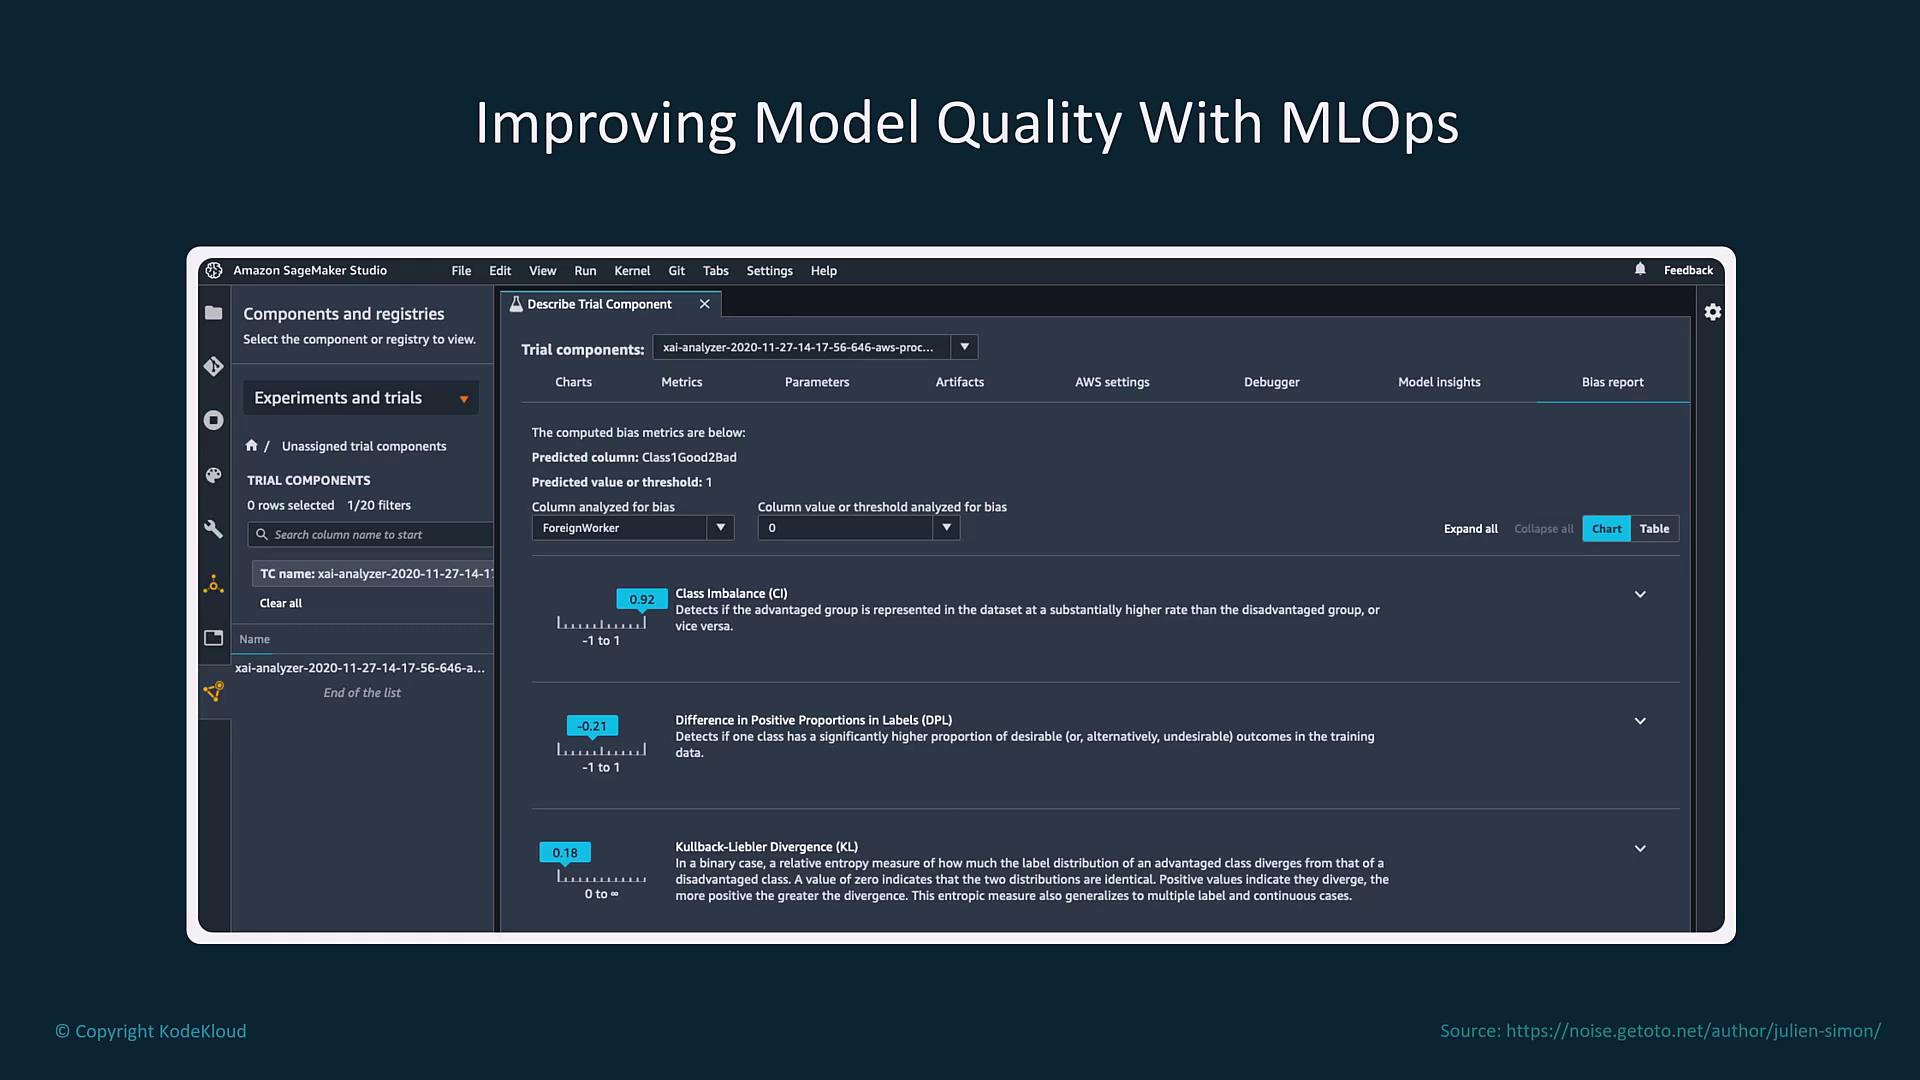The height and width of the screenshot is (1080, 1920).
Task: Switch to Table view toggle
Action: coord(1654,529)
